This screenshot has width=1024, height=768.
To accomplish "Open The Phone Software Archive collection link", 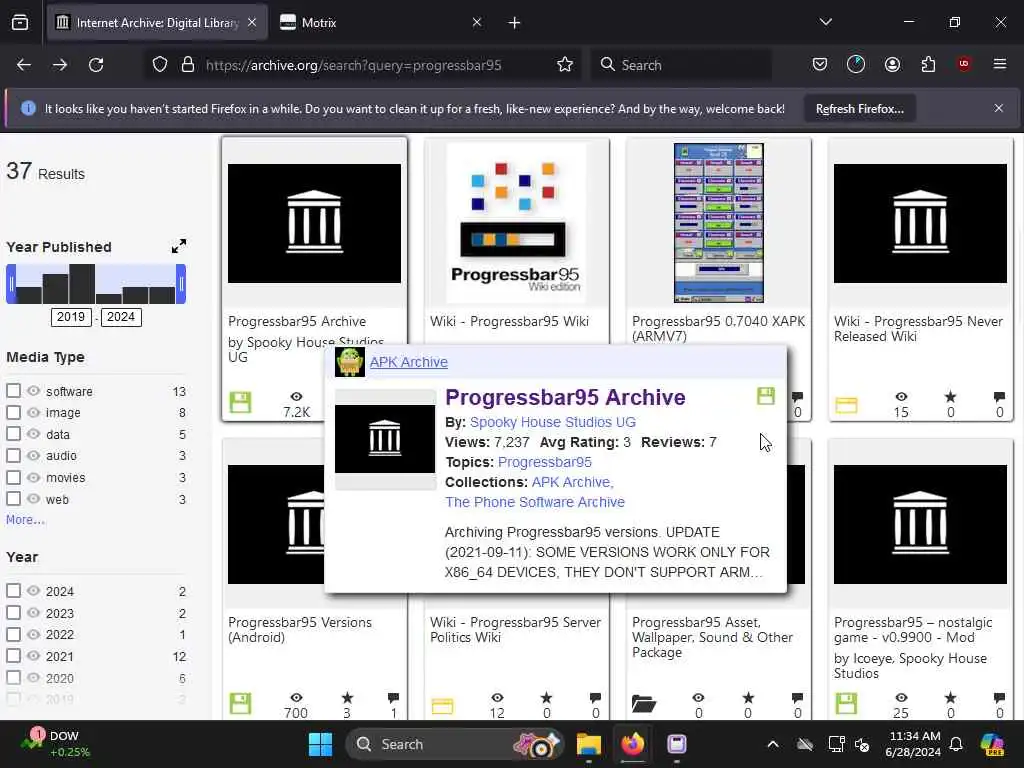I will [x=535, y=502].
